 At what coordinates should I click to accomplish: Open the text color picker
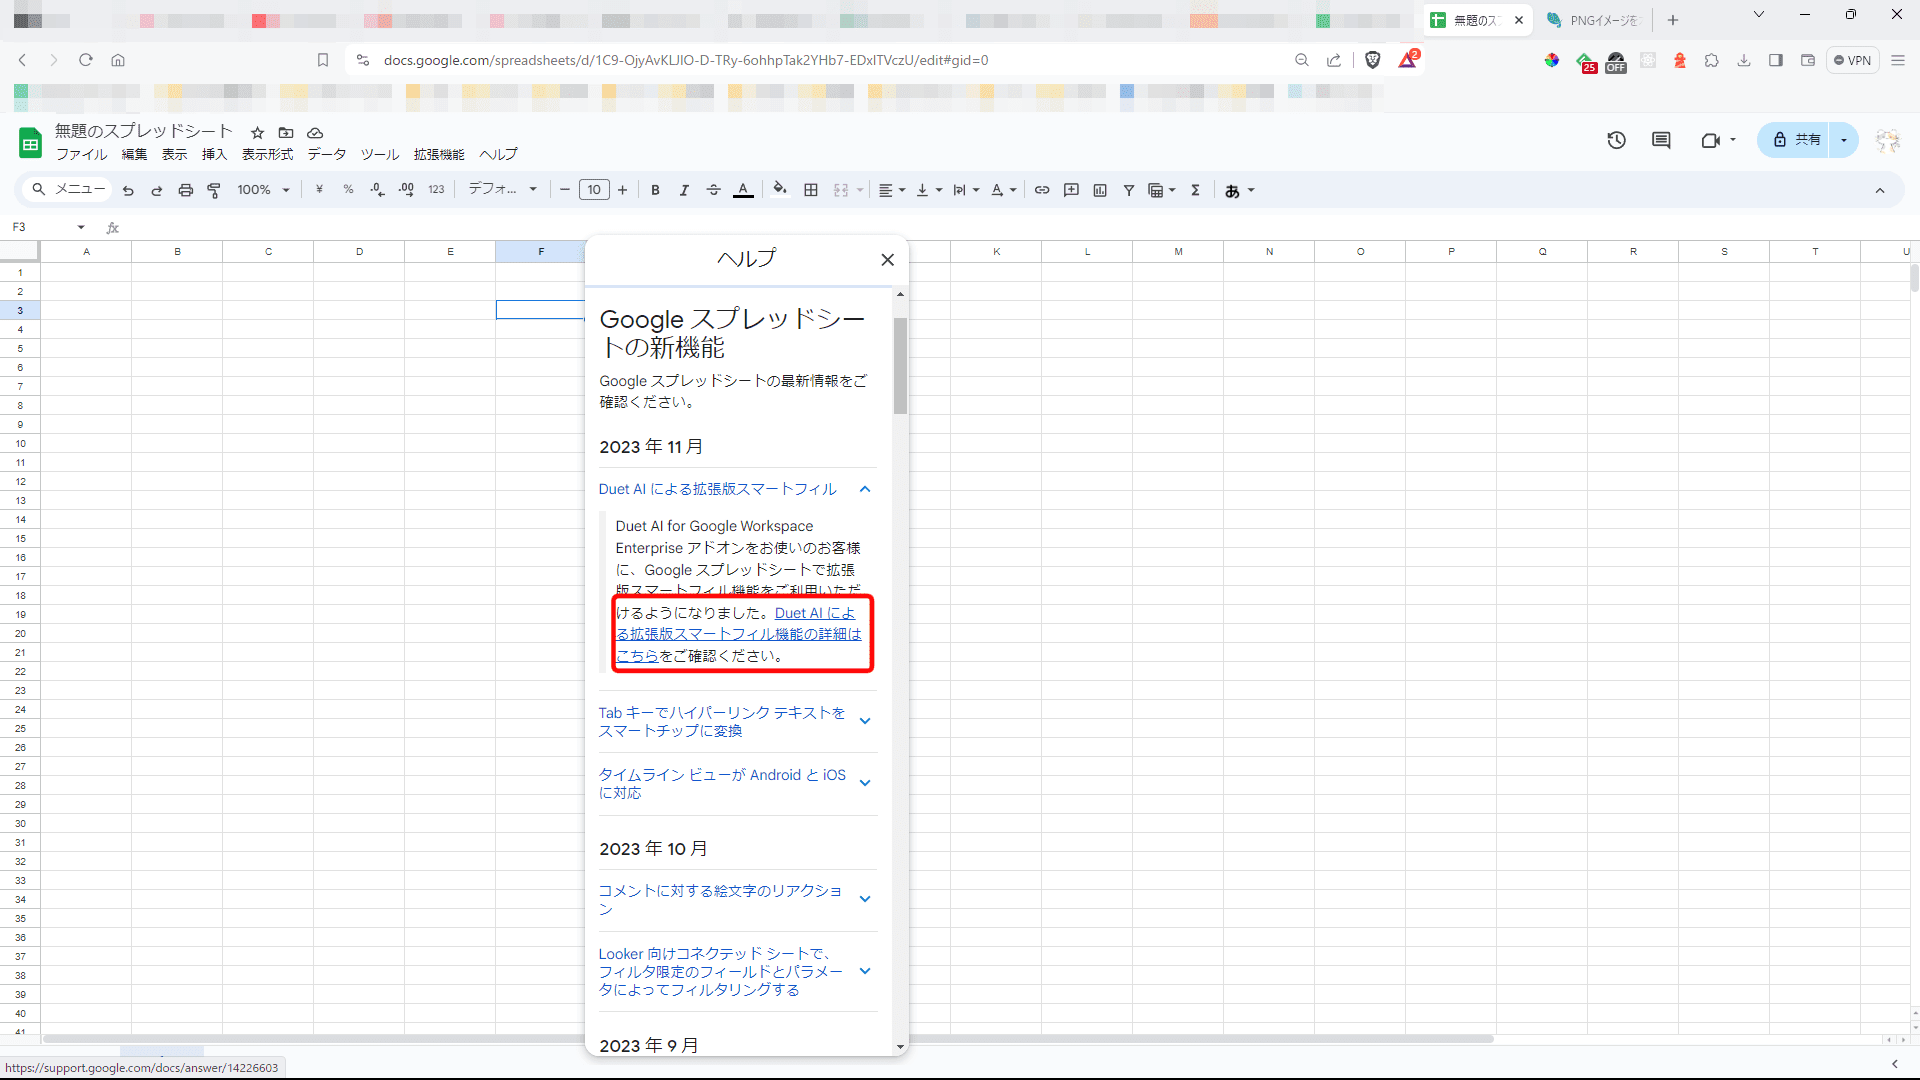743,190
